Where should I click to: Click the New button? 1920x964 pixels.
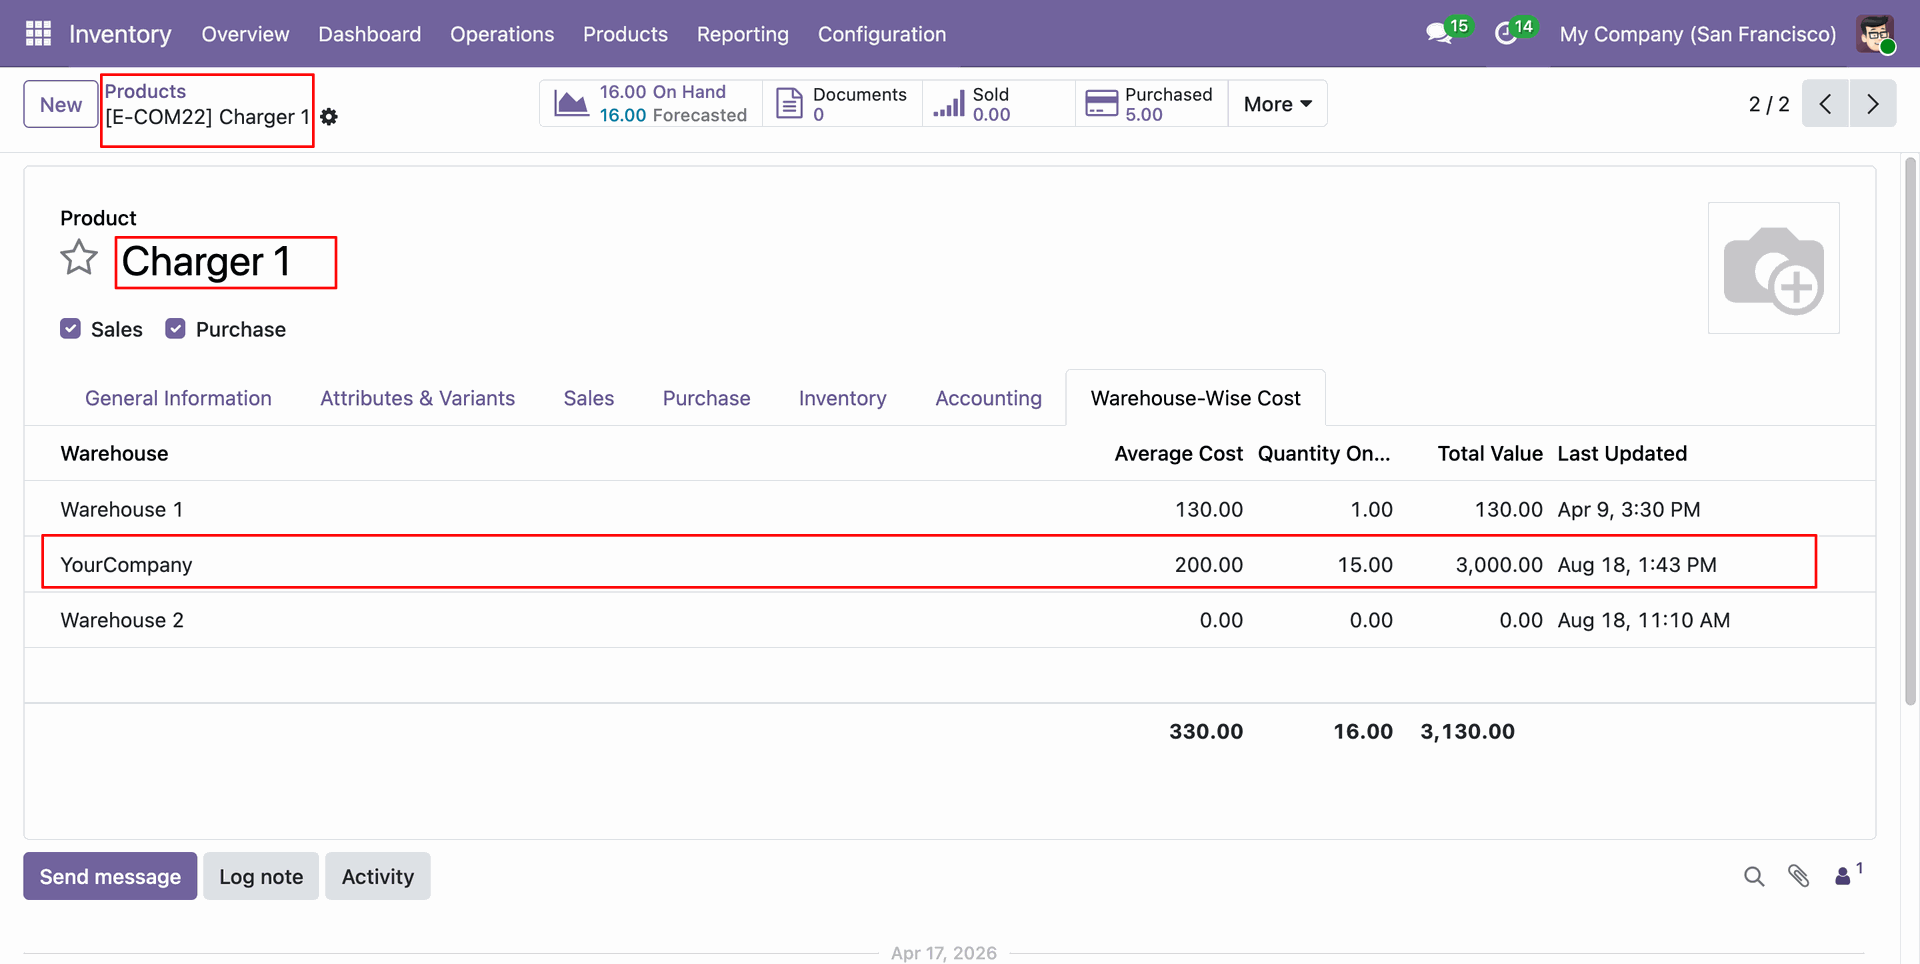(x=61, y=104)
